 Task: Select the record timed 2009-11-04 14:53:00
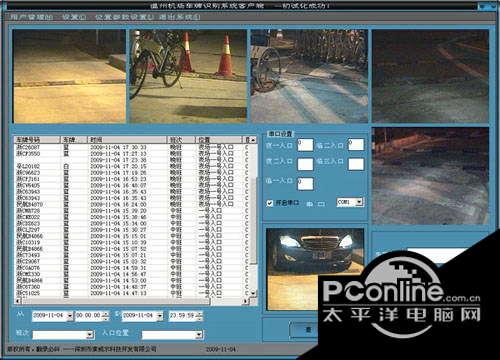pyautogui.click(x=133, y=281)
